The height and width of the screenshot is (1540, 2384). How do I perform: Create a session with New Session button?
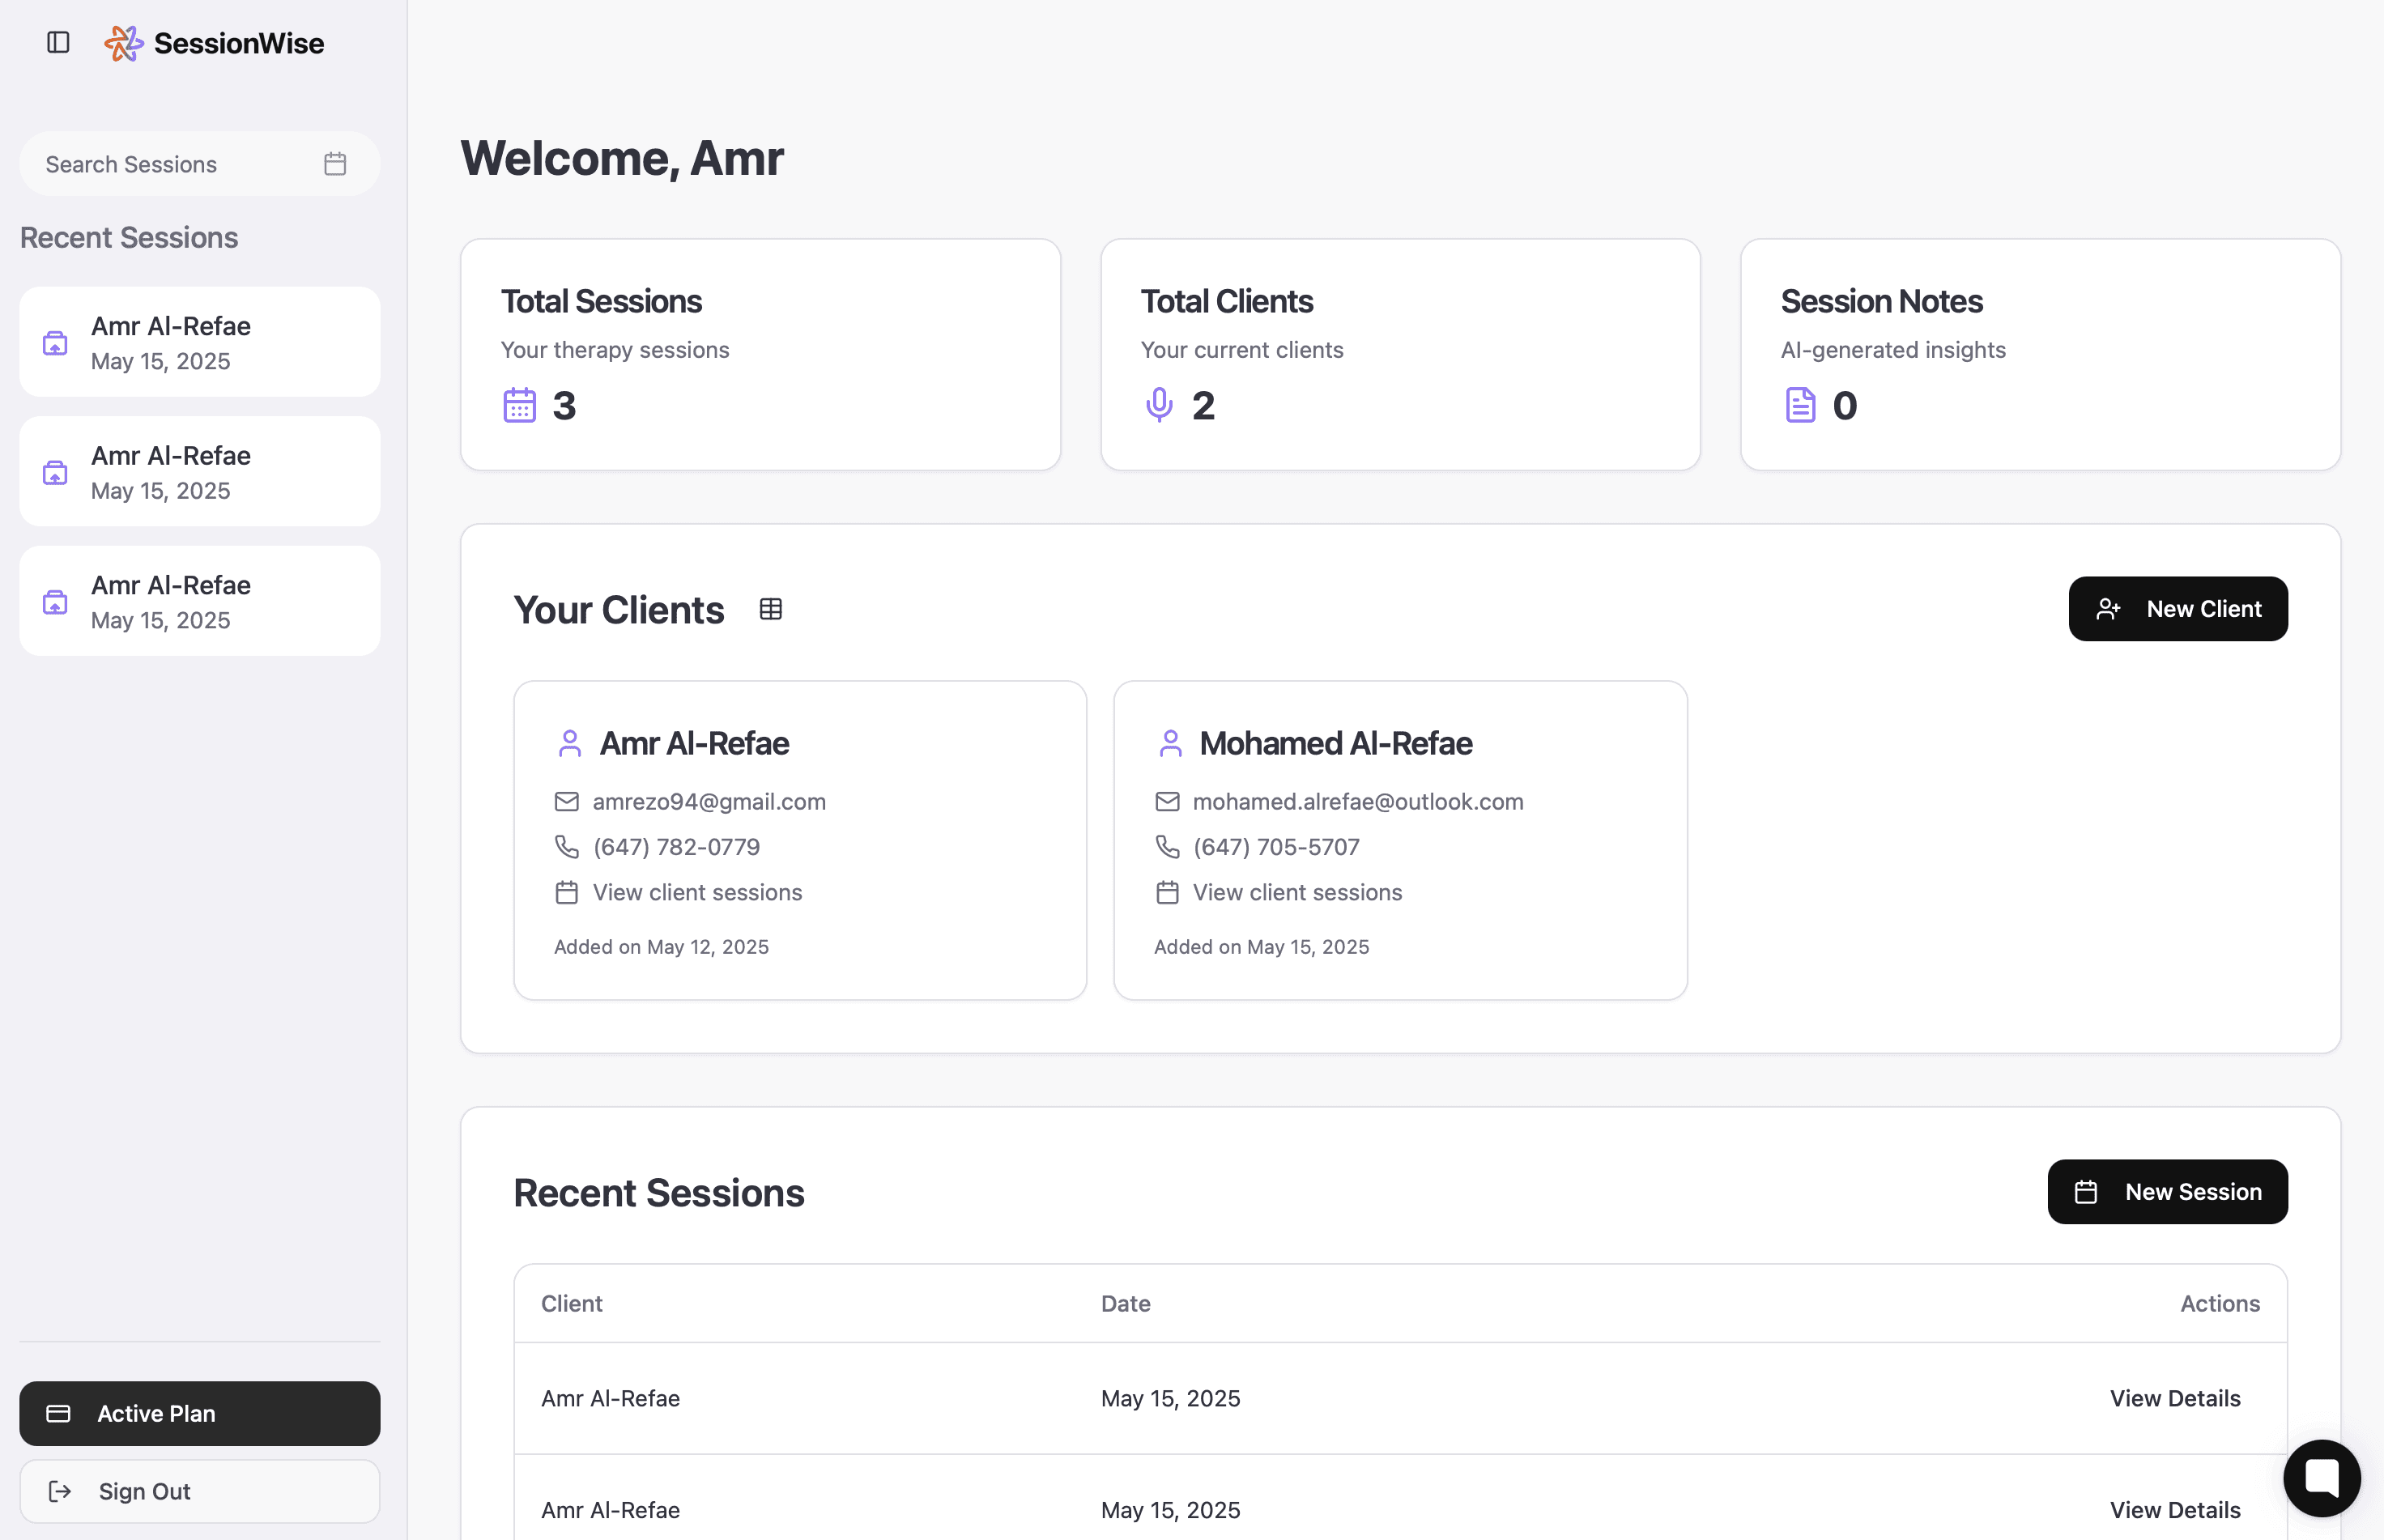click(x=2167, y=1192)
